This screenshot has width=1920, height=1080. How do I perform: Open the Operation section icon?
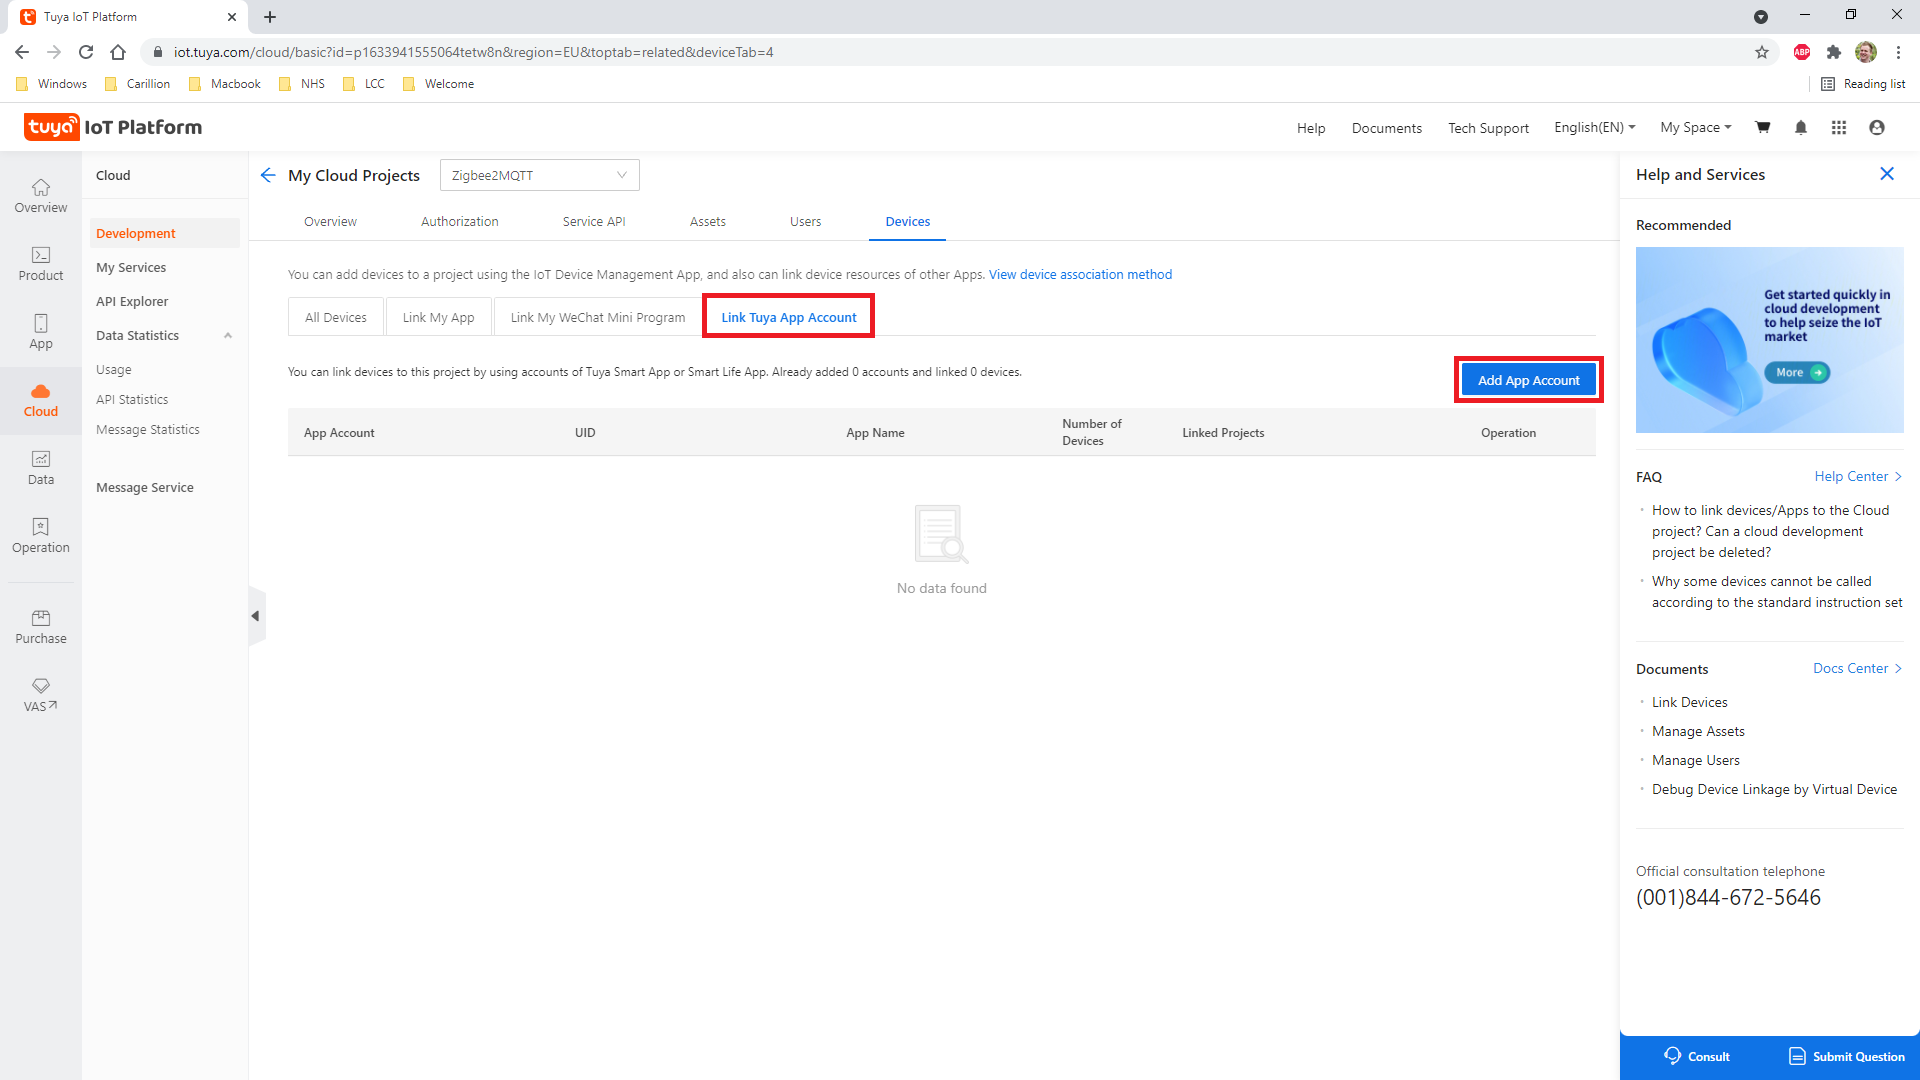41,536
